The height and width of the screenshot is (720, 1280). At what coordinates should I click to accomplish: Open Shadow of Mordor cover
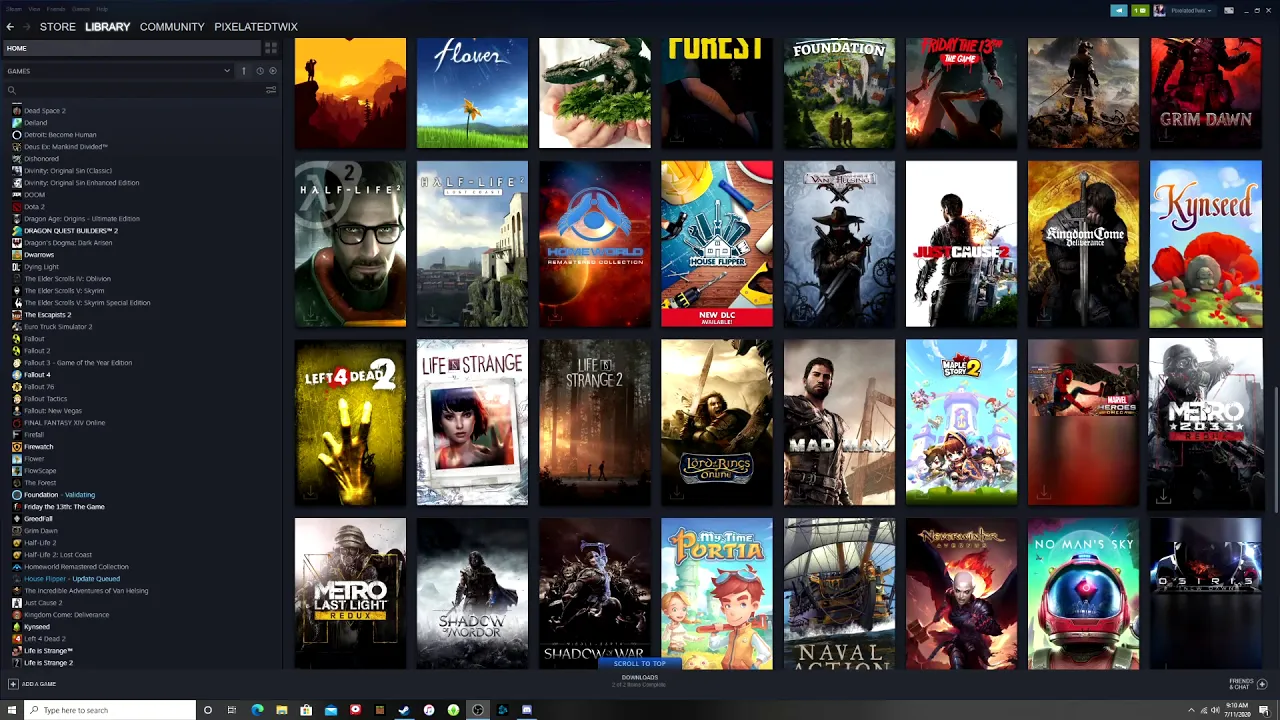coord(472,593)
